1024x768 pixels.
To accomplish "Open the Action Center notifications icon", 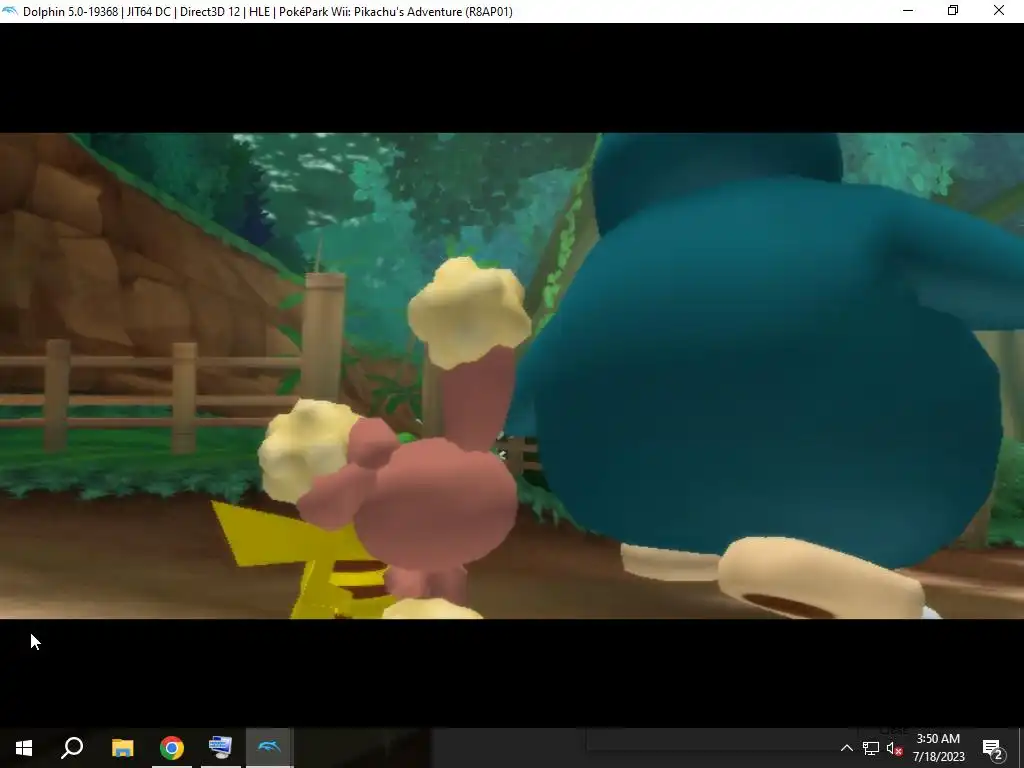I will coord(993,748).
